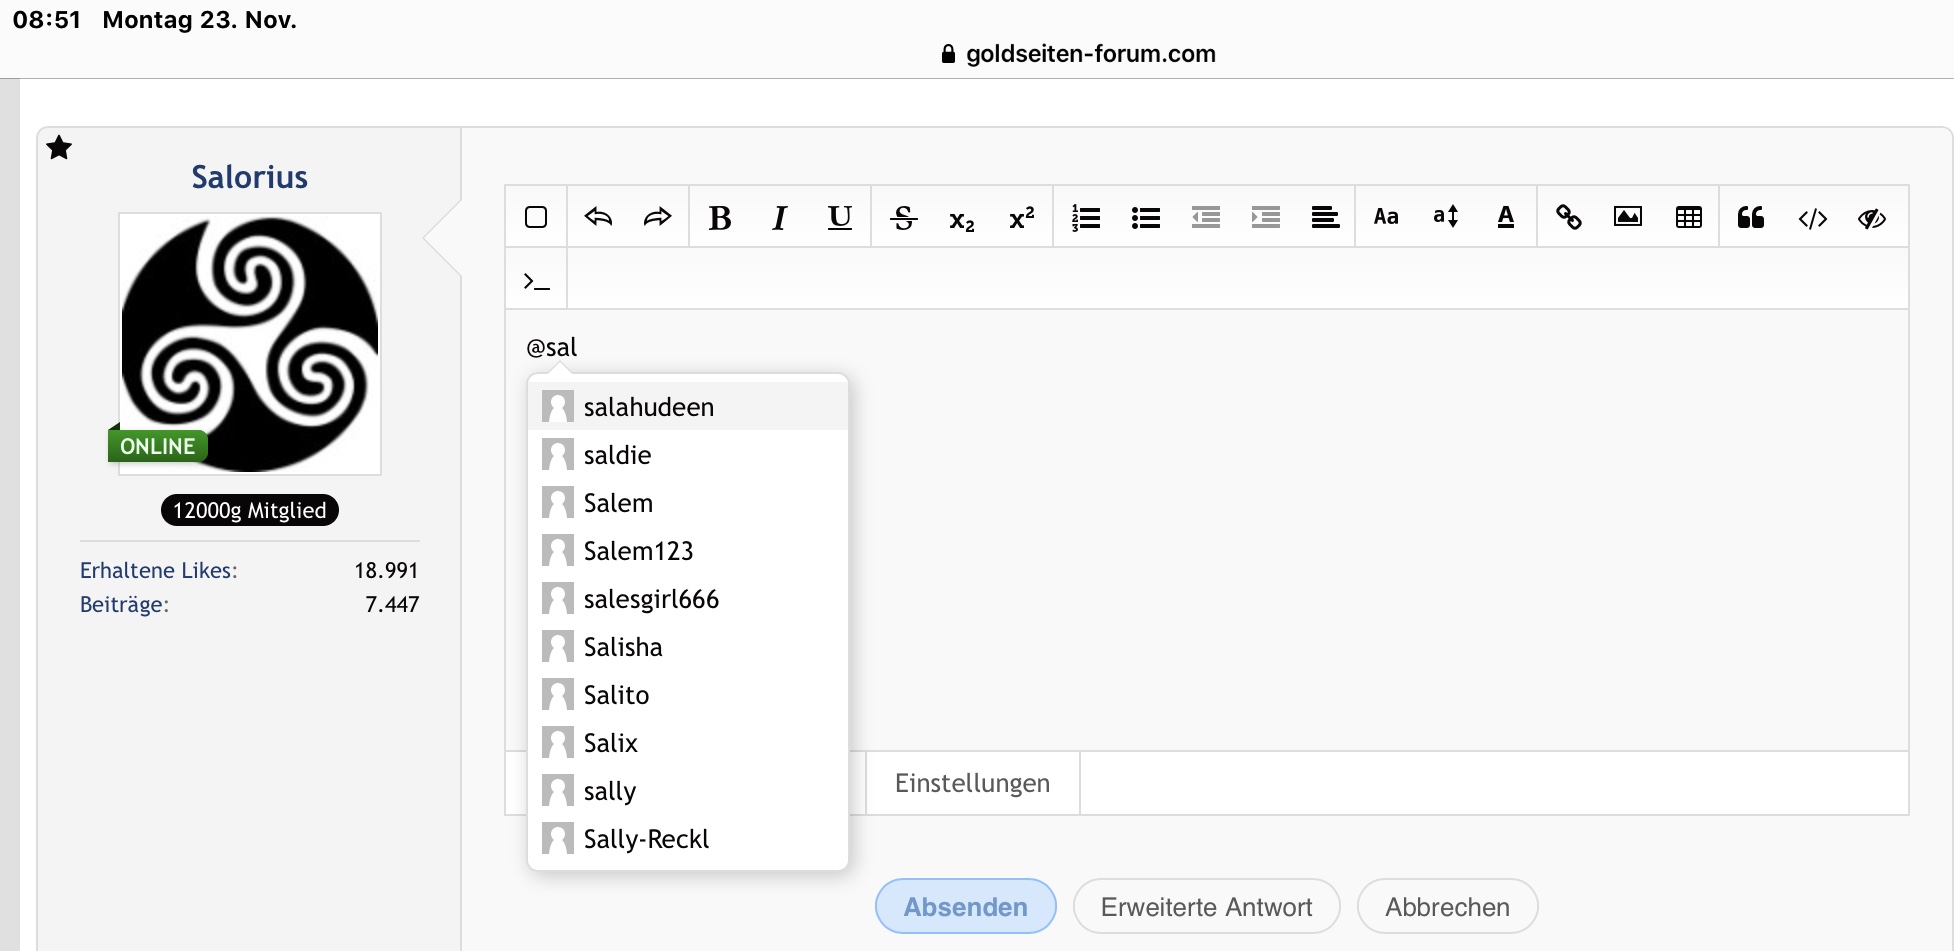The height and width of the screenshot is (951, 1954).
Task: Add a quote block
Action: (x=1750, y=217)
